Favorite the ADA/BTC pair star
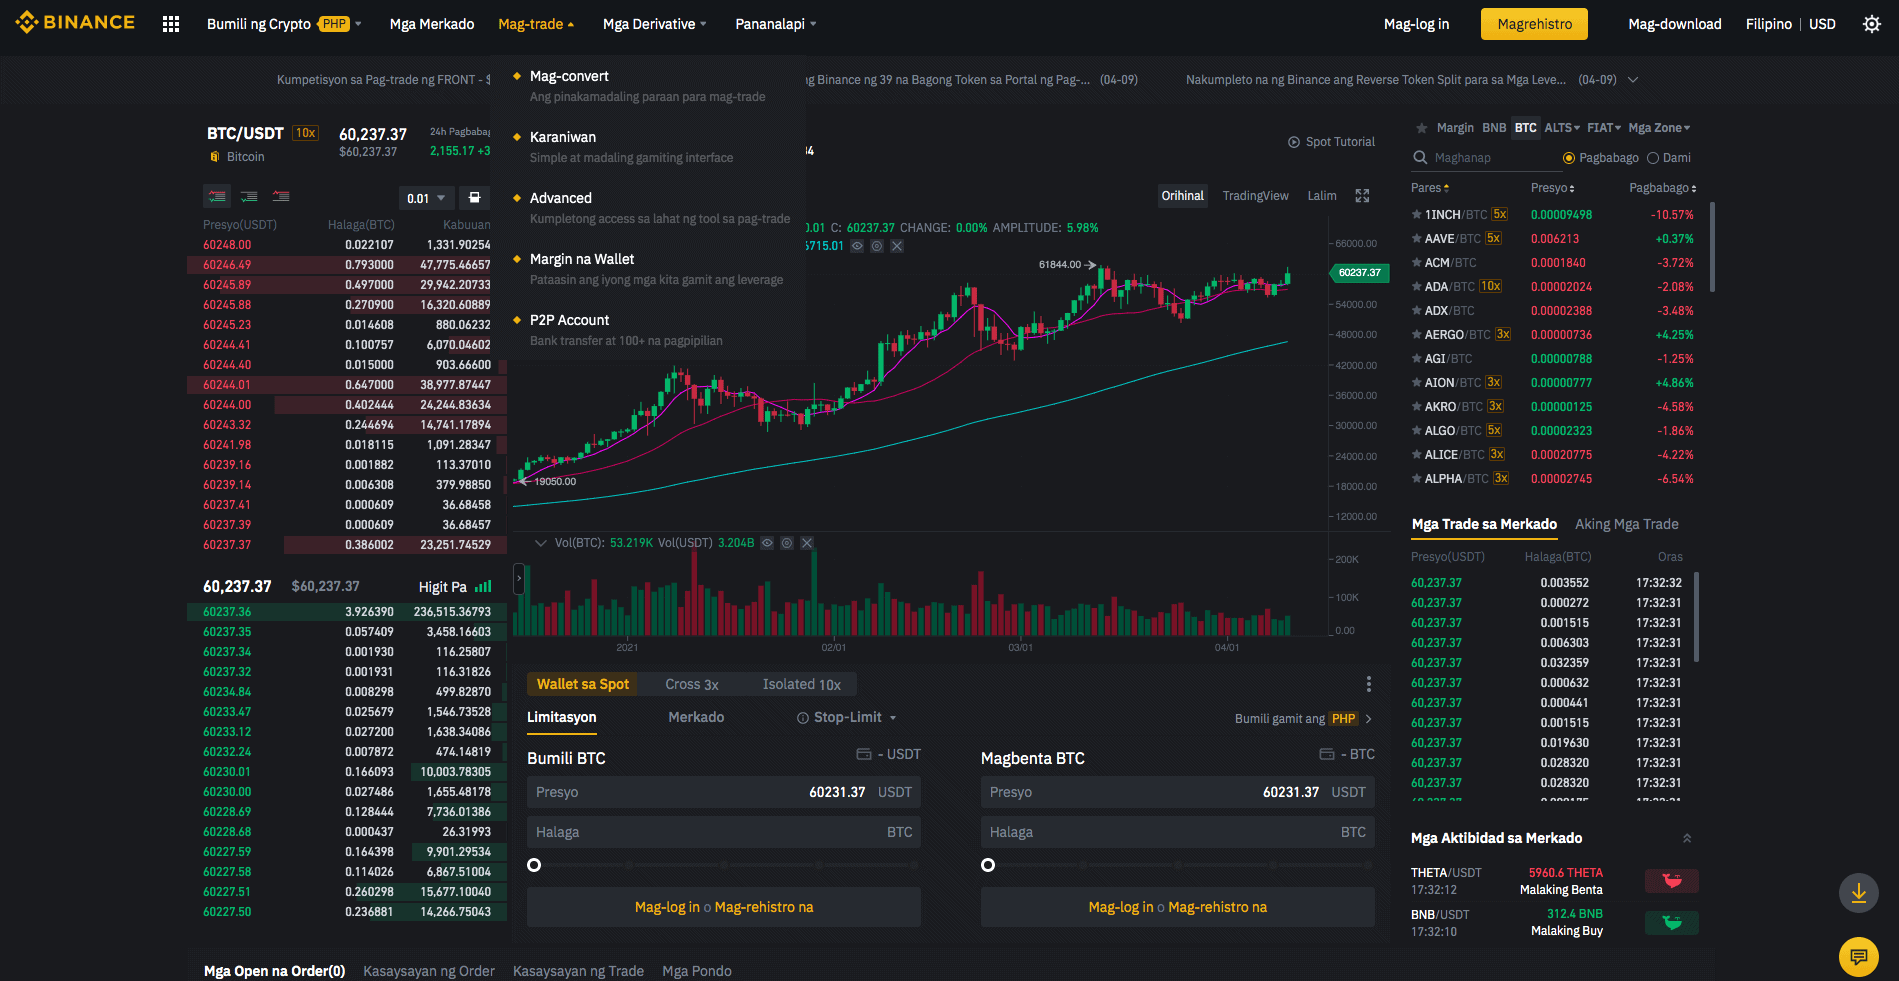Viewport: 1899px width, 981px height. 1416,287
